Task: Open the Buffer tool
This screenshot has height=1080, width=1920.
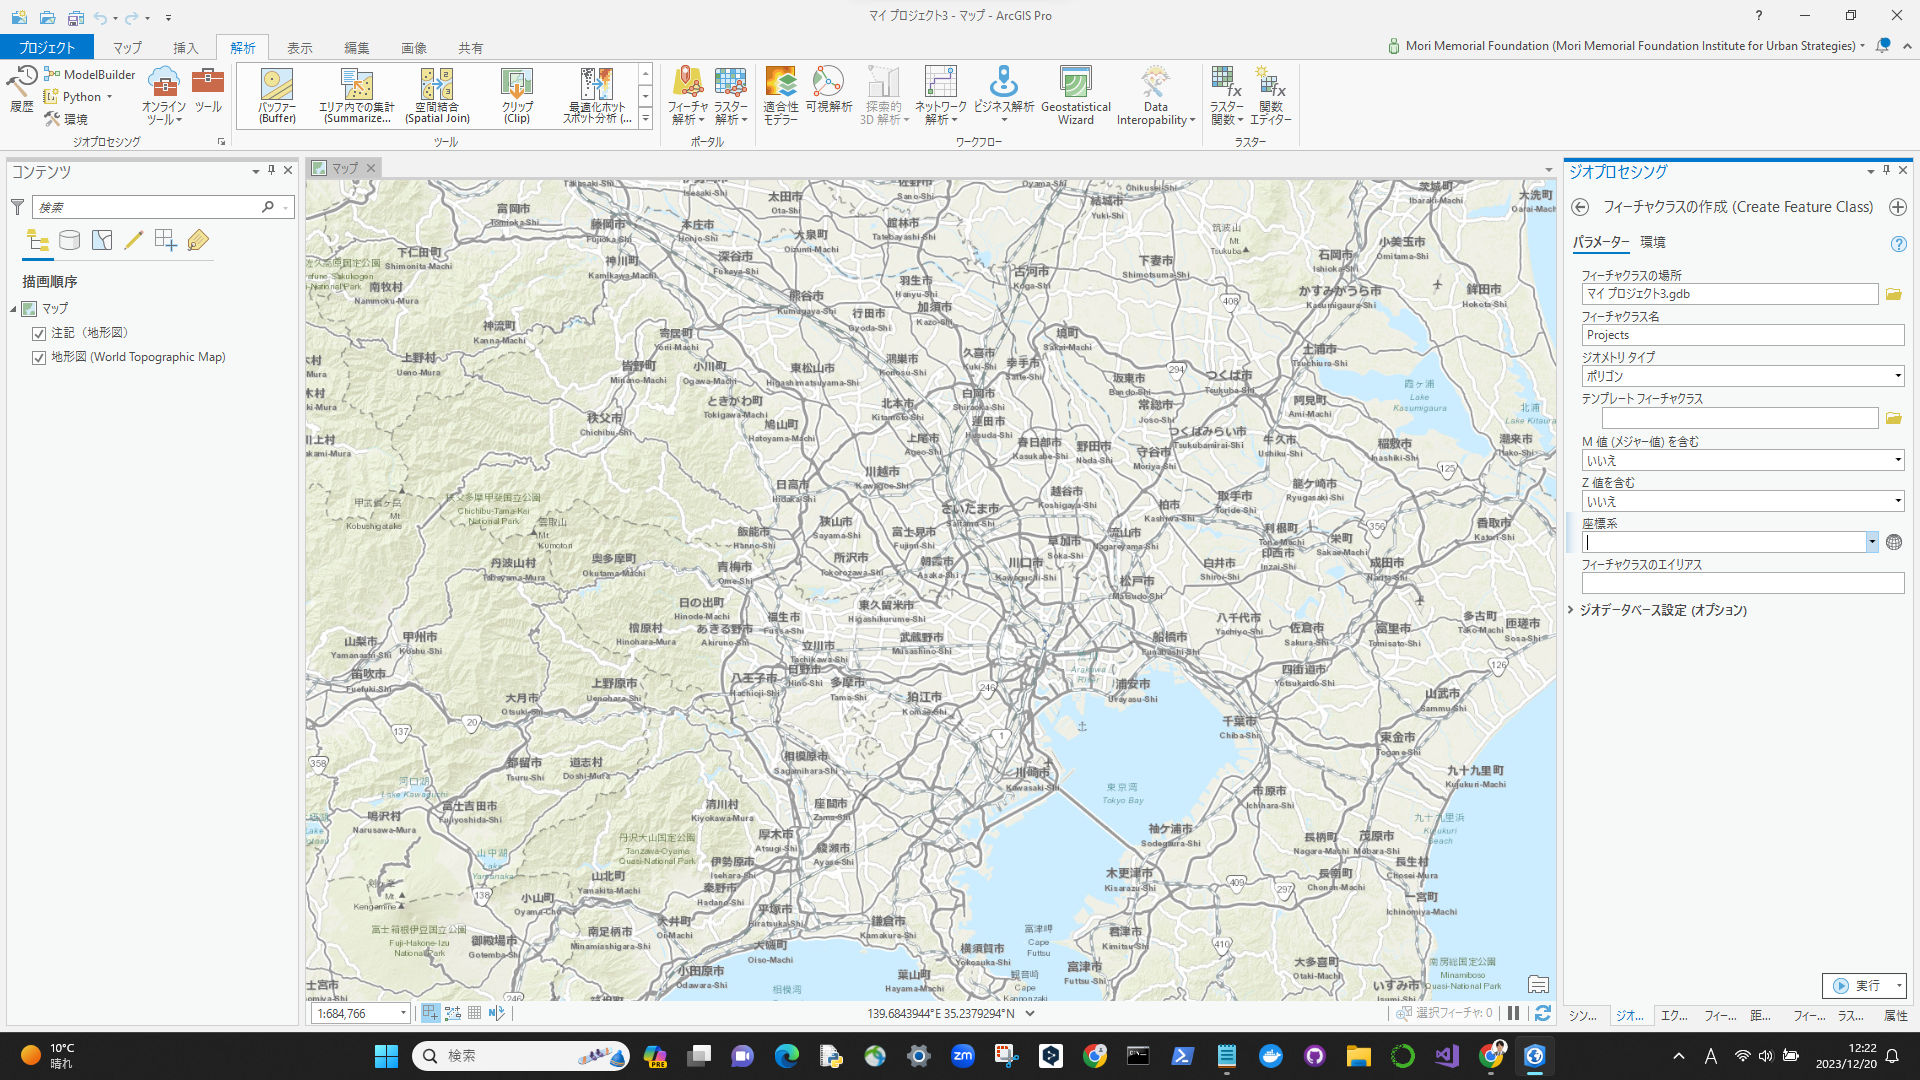Action: [277, 96]
